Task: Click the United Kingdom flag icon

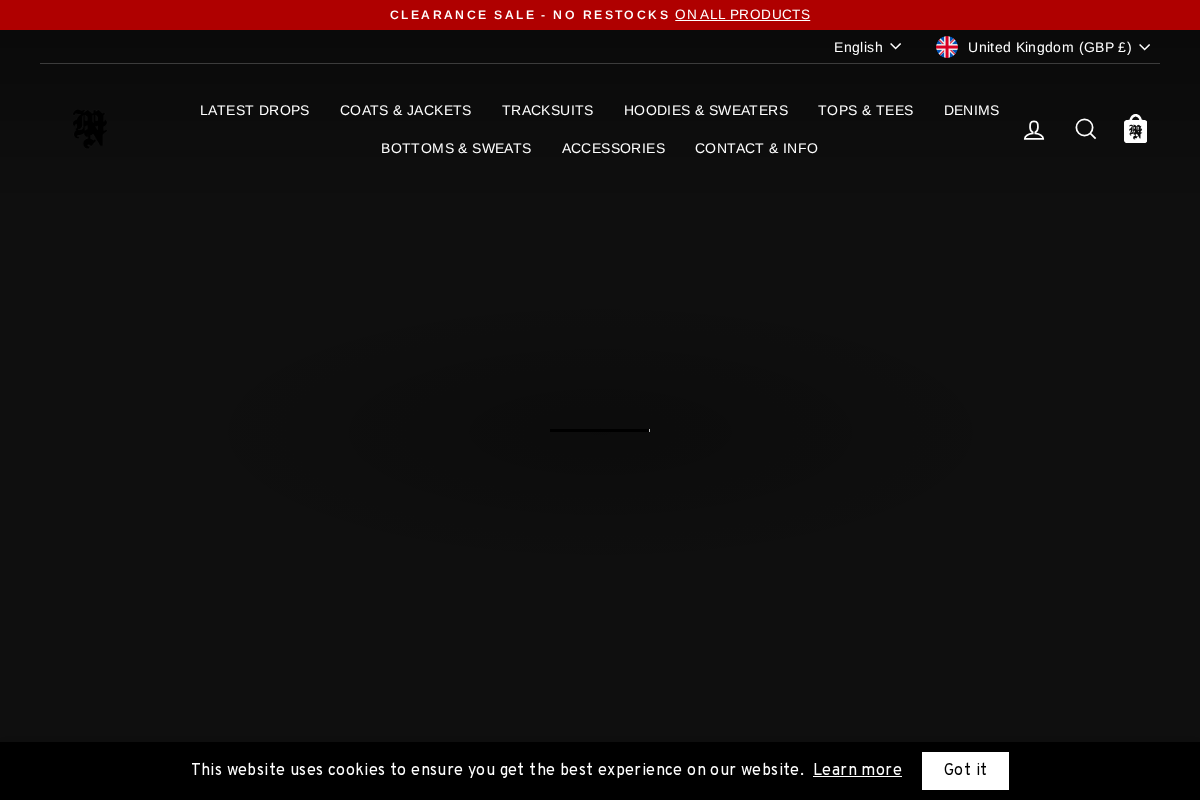Action: coord(946,46)
